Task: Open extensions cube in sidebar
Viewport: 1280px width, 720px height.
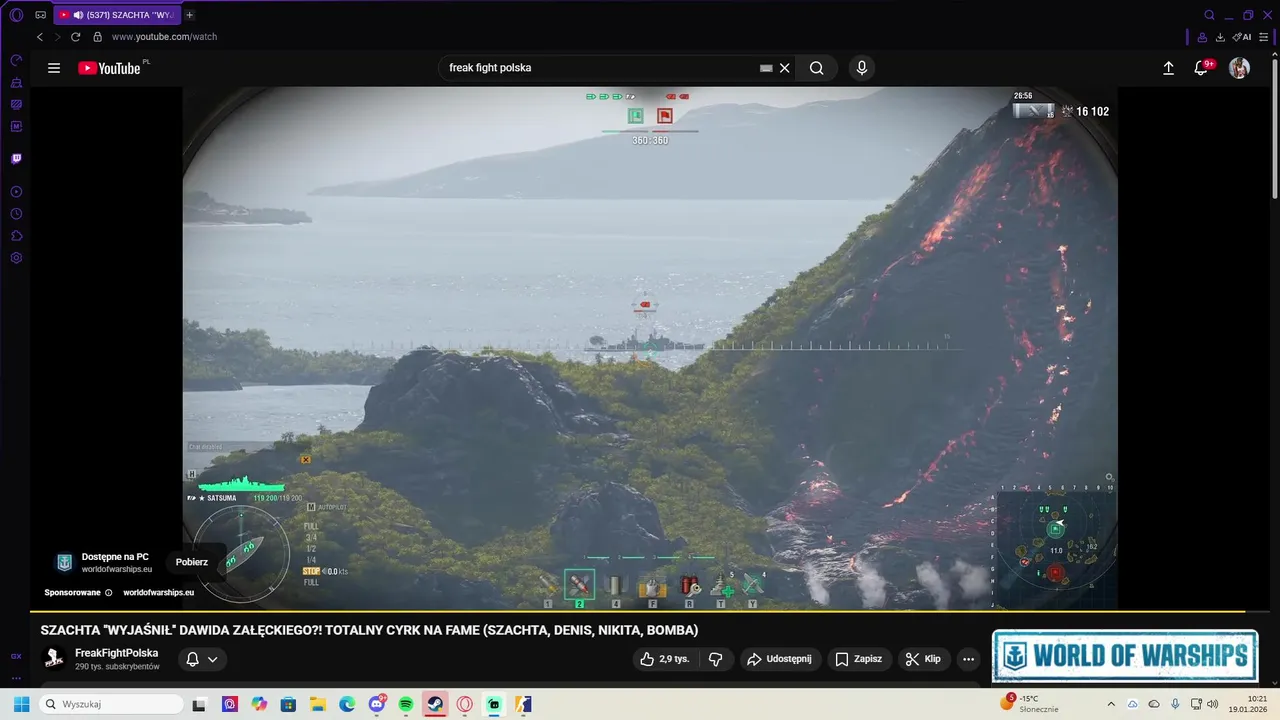Action: (16, 236)
